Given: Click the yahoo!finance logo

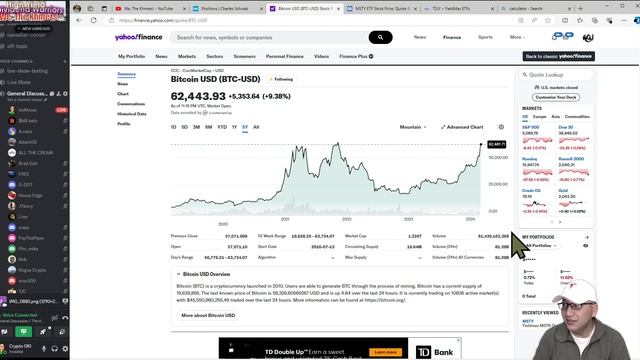Looking at the screenshot, I should tap(138, 37).
